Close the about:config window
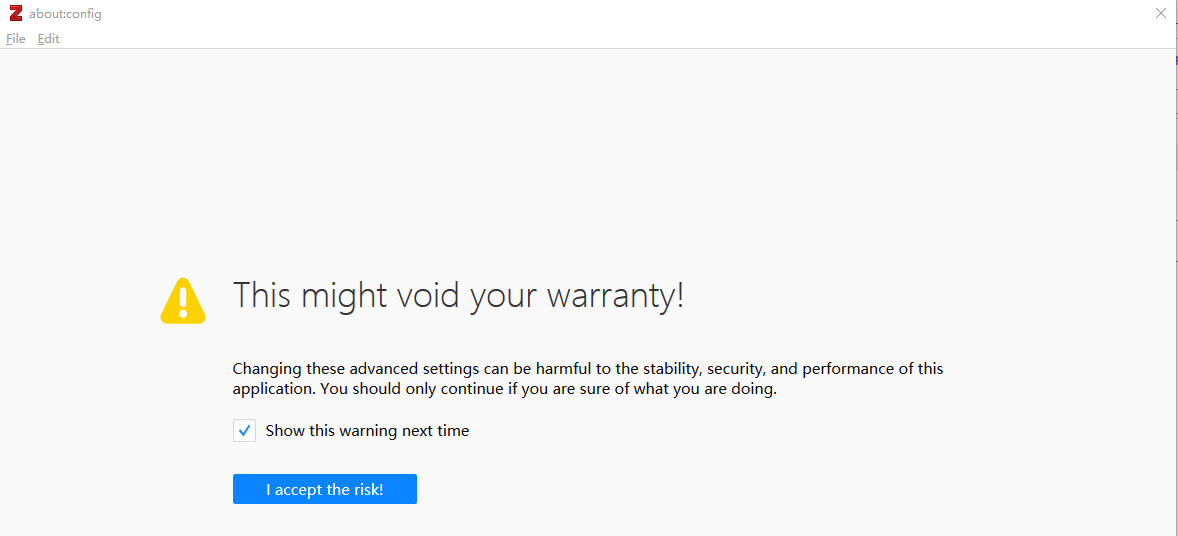 [x=1160, y=13]
